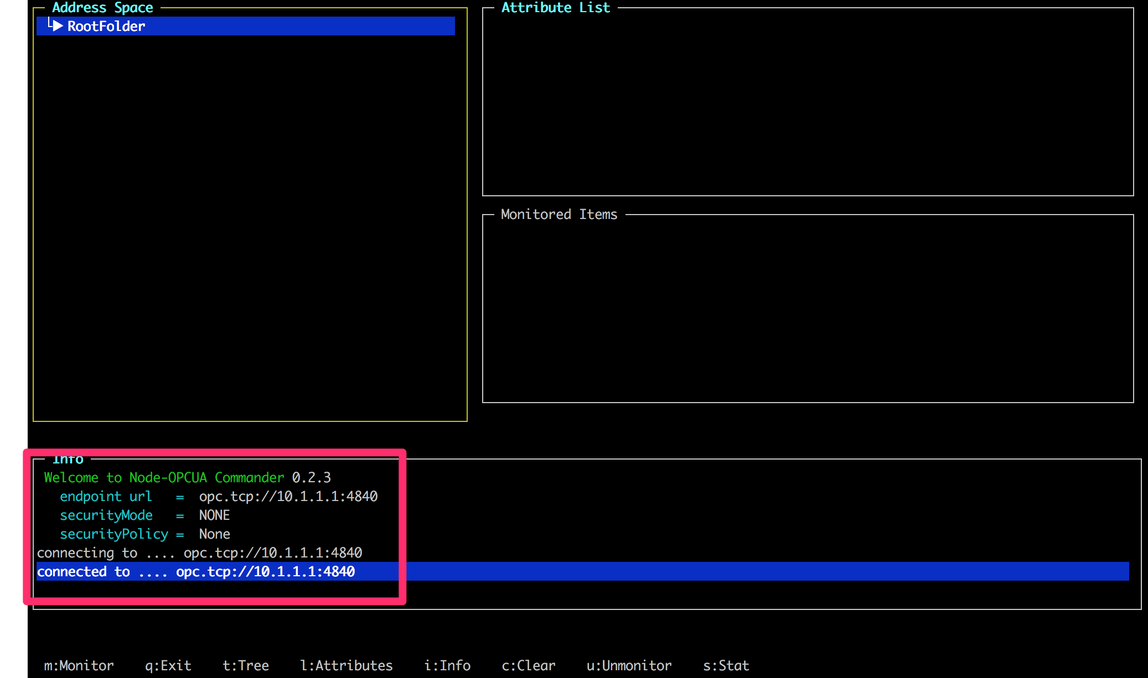1148x678 pixels.
Task: Select the 'connecting to' log line
Action: pos(199,553)
